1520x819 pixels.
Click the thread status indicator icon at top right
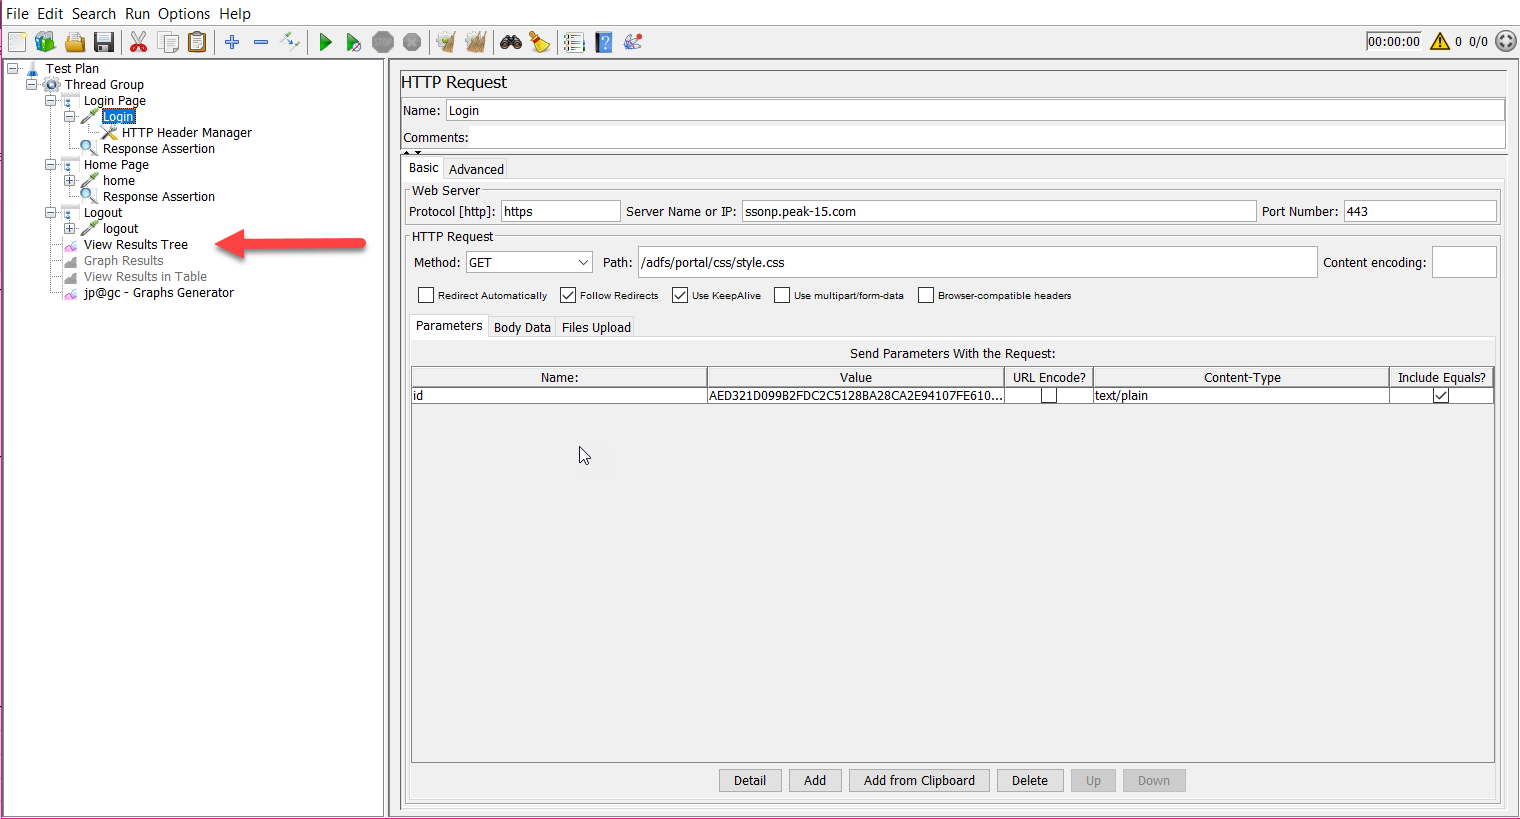point(1506,41)
